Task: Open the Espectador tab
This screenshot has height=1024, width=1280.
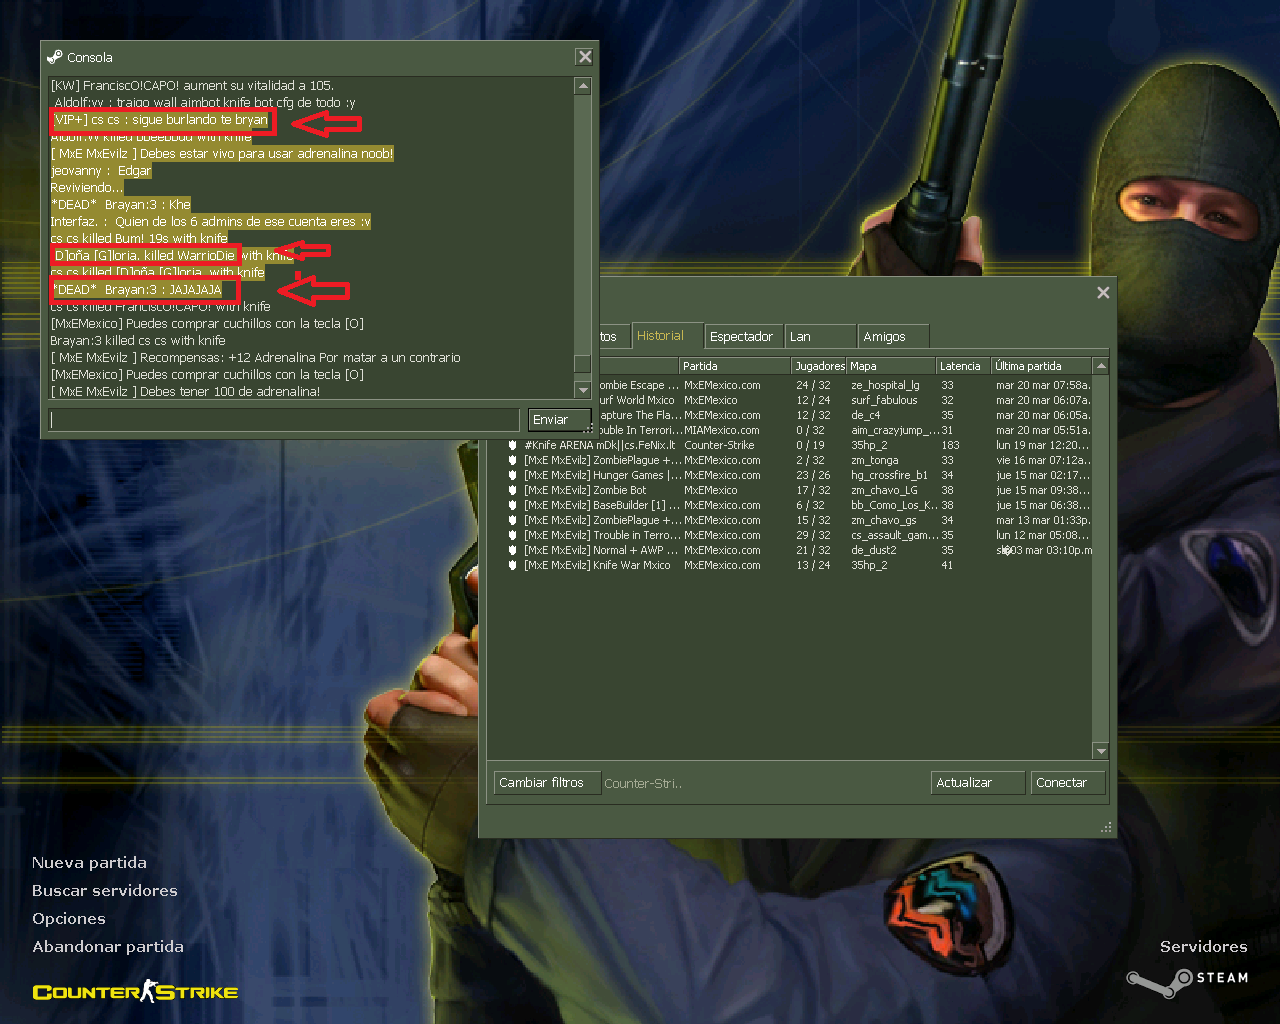Action: coord(742,337)
